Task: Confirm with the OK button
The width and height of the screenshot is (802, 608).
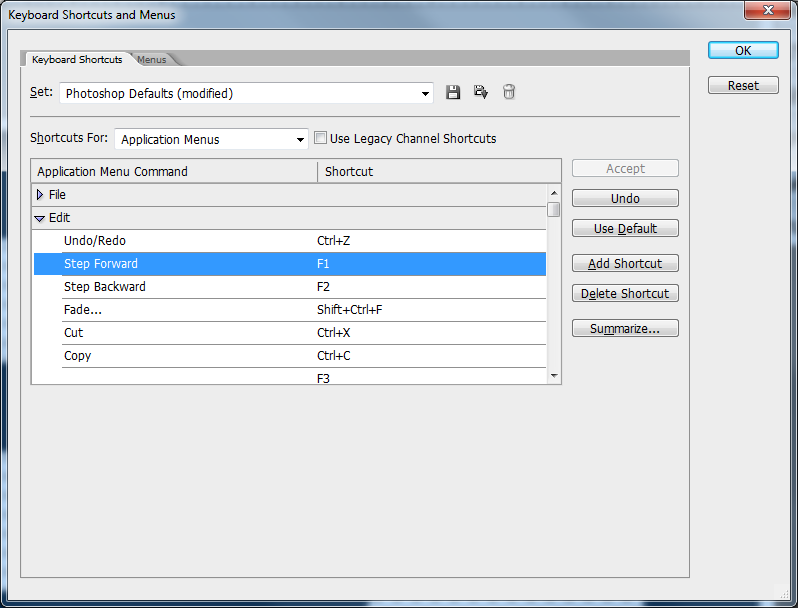Action: (743, 51)
